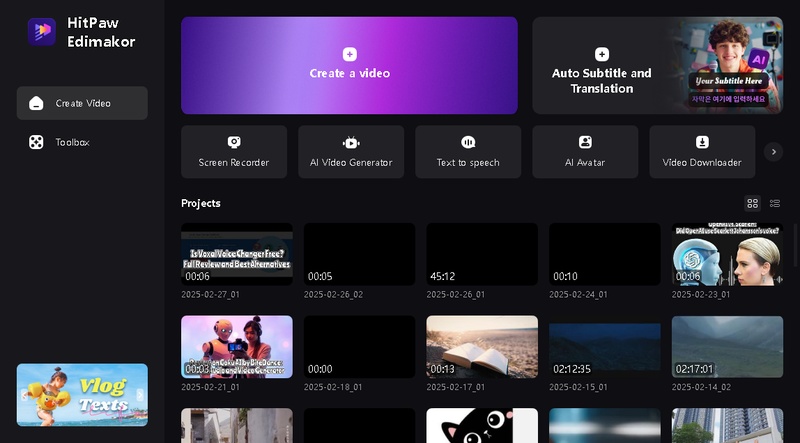Open the Video Downloader tool
Viewport: 800px width, 443px height.
pos(702,151)
